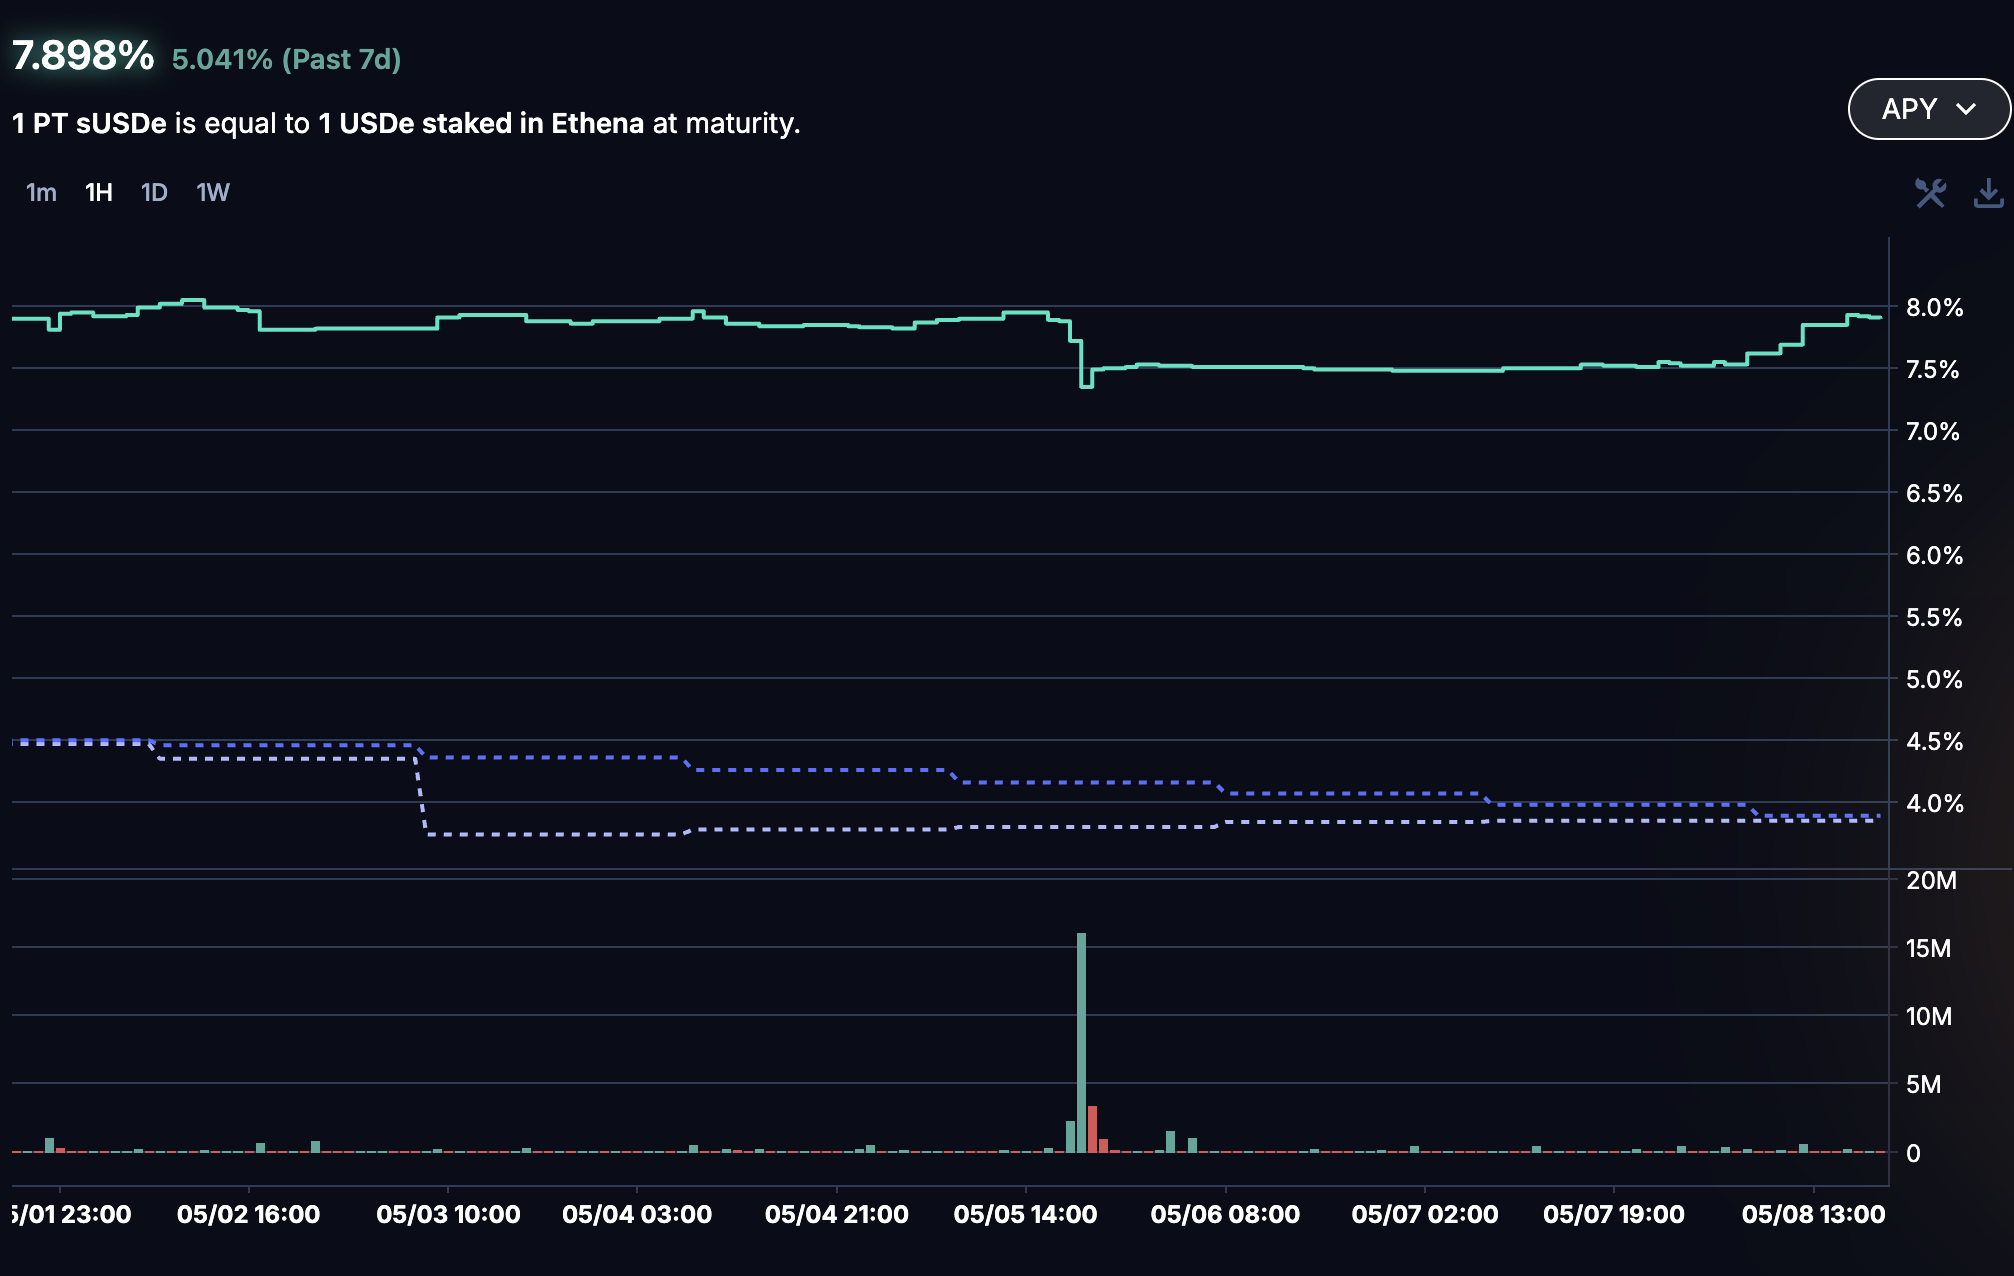The image size is (2014, 1276).
Task: Click the 05/05 14:00 time label
Action: pyautogui.click(x=1025, y=1214)
